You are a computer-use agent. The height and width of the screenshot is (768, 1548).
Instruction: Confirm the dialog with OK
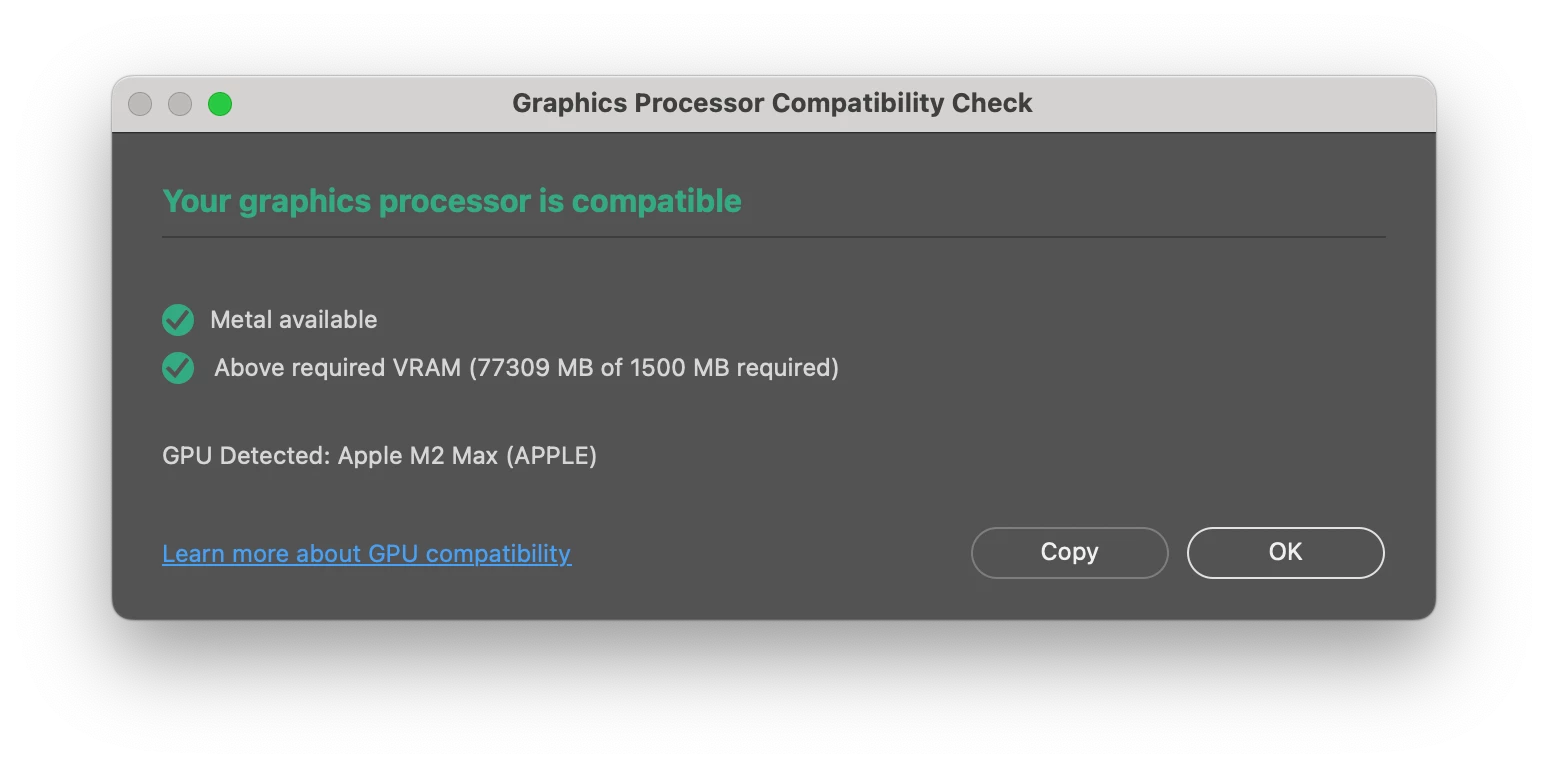1285,552
